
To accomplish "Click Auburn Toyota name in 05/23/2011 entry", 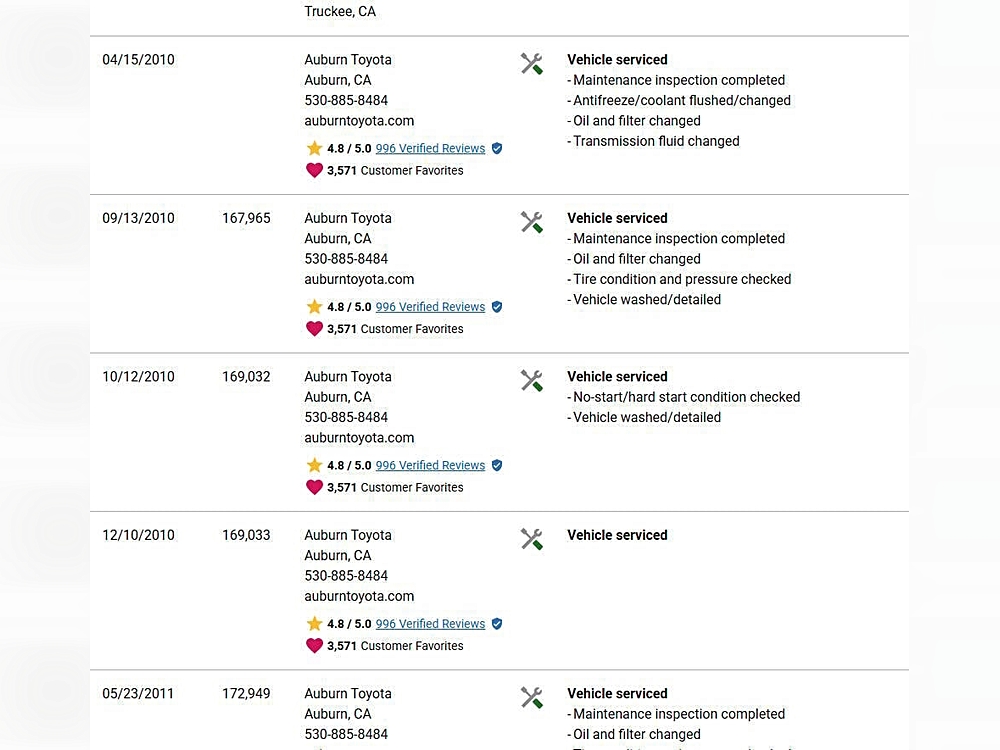I will 348,694.
